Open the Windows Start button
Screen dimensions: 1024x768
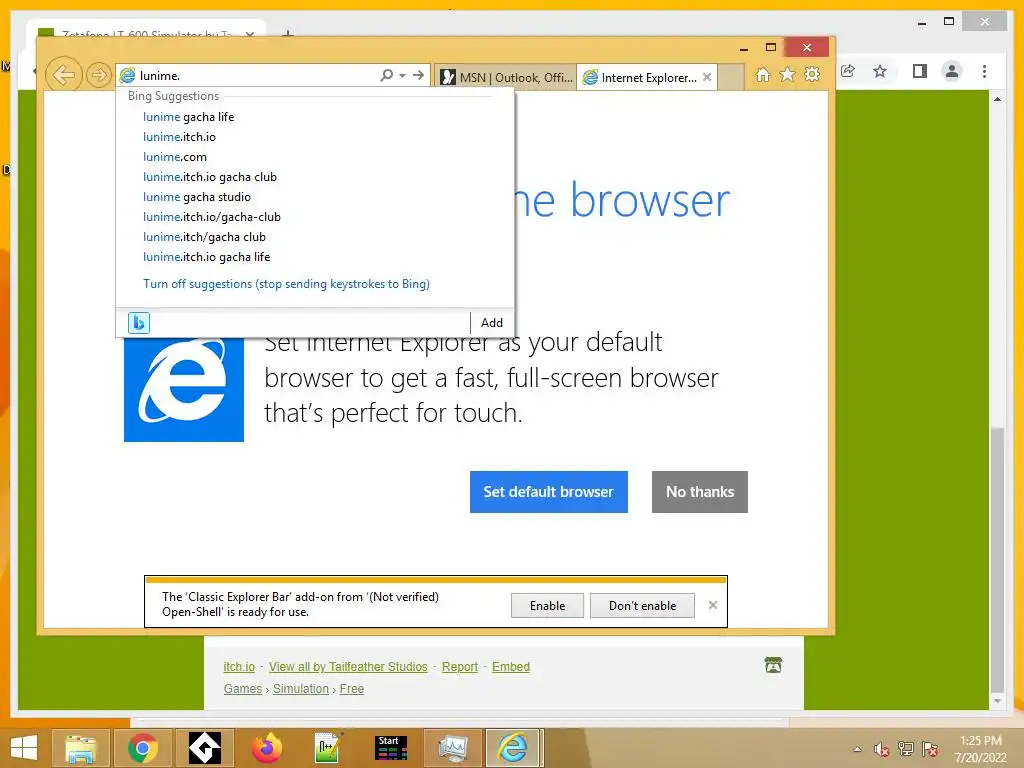[24, 748]
